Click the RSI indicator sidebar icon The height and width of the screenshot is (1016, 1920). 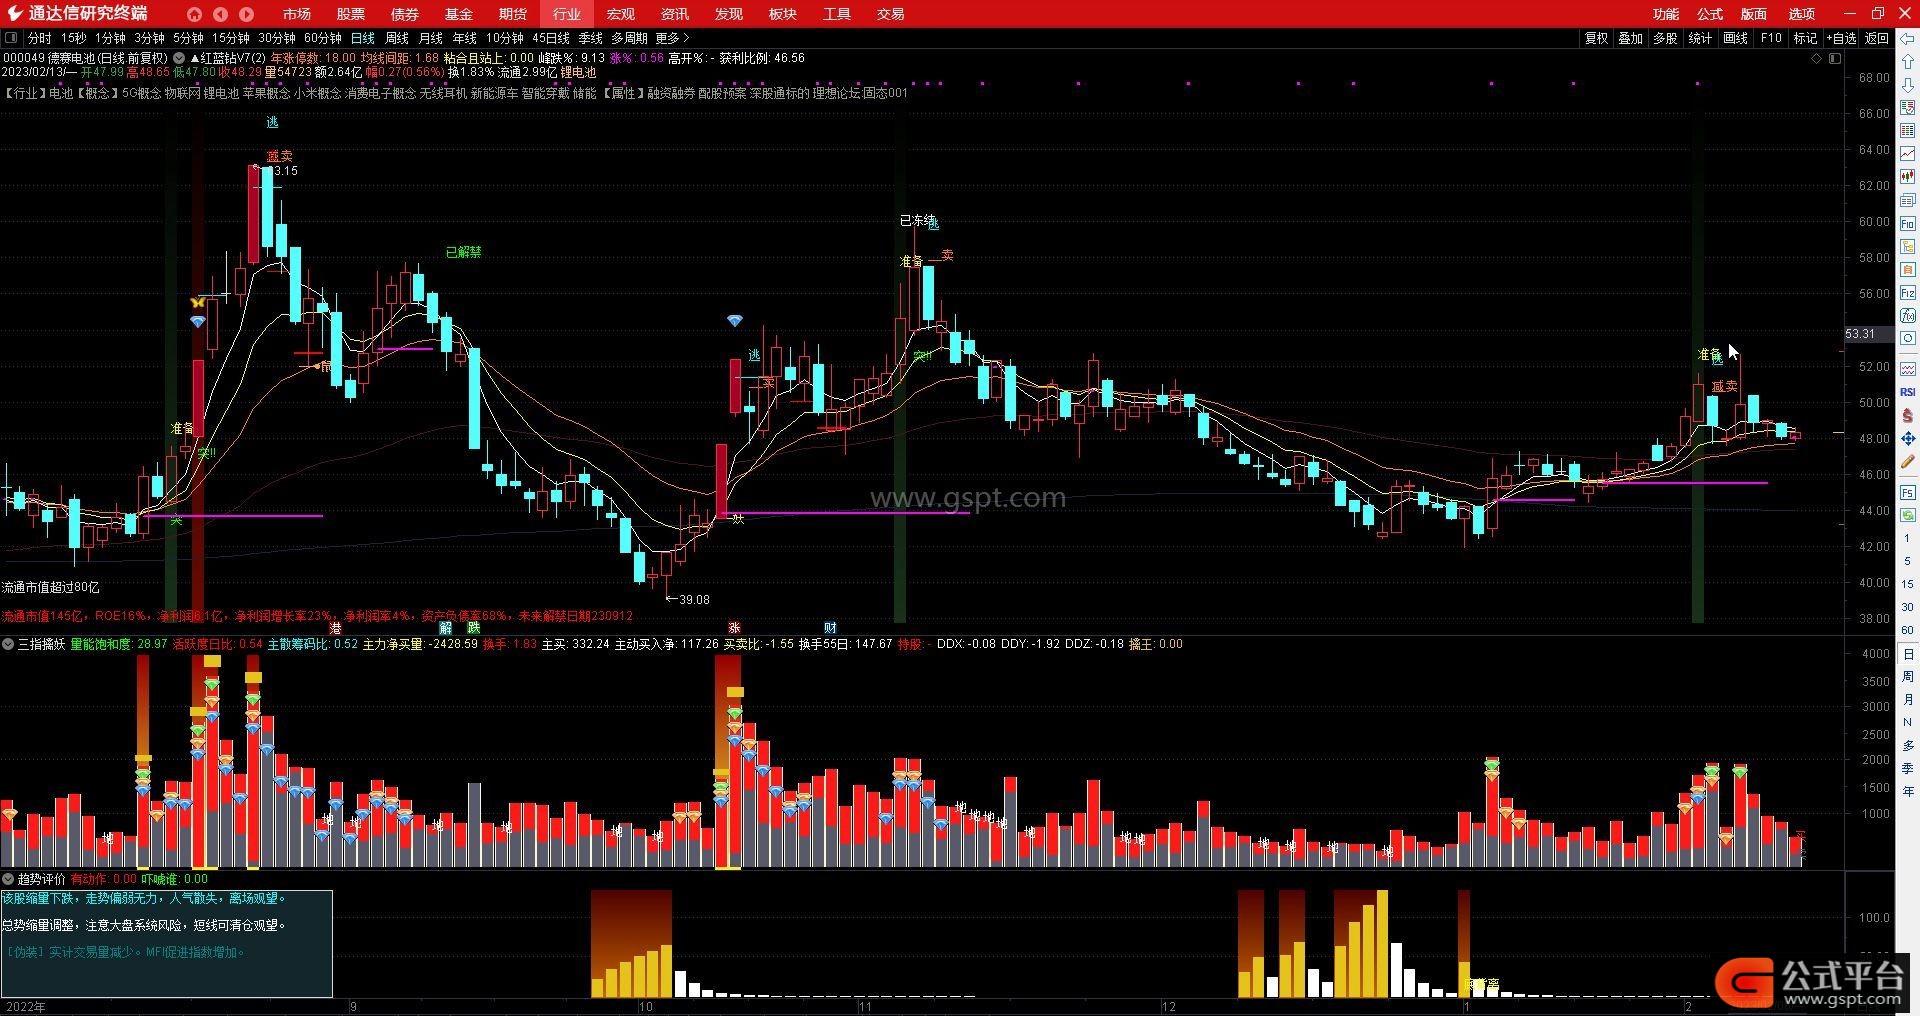(x=1908, y=392)
